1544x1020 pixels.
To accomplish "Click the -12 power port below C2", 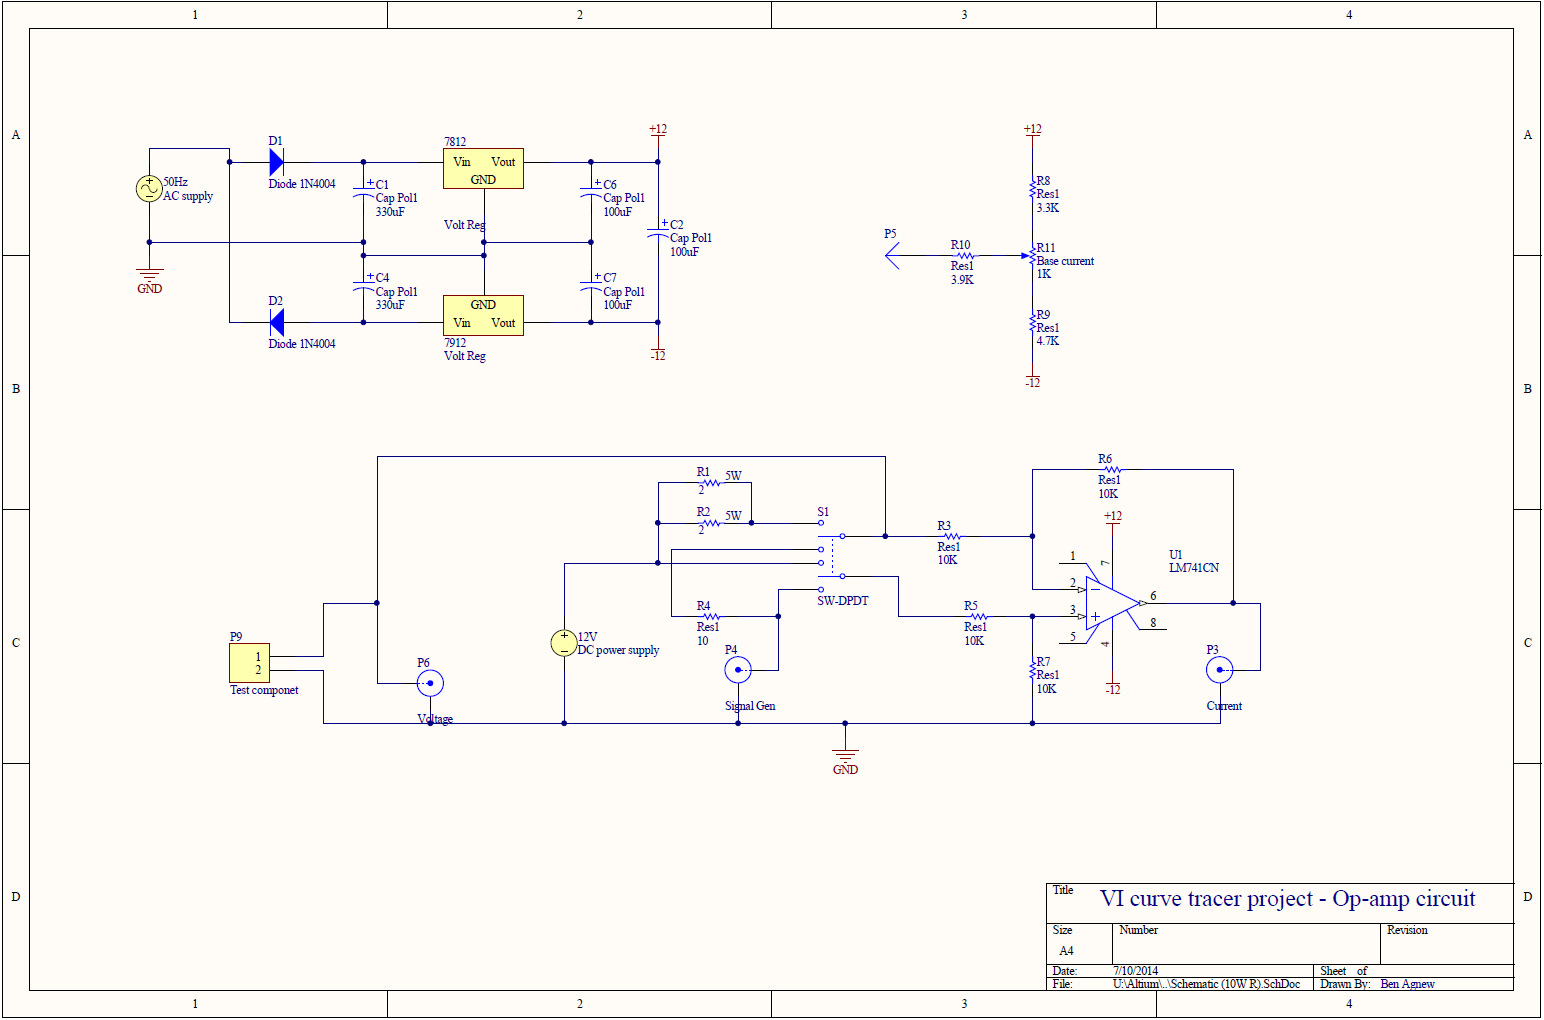I will (x=658, y=355).
